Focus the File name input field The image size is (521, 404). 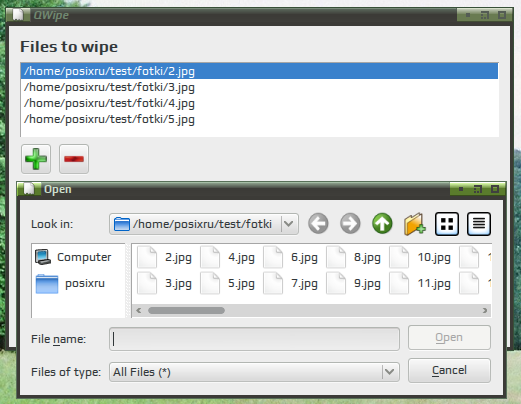tap(254, 339)
